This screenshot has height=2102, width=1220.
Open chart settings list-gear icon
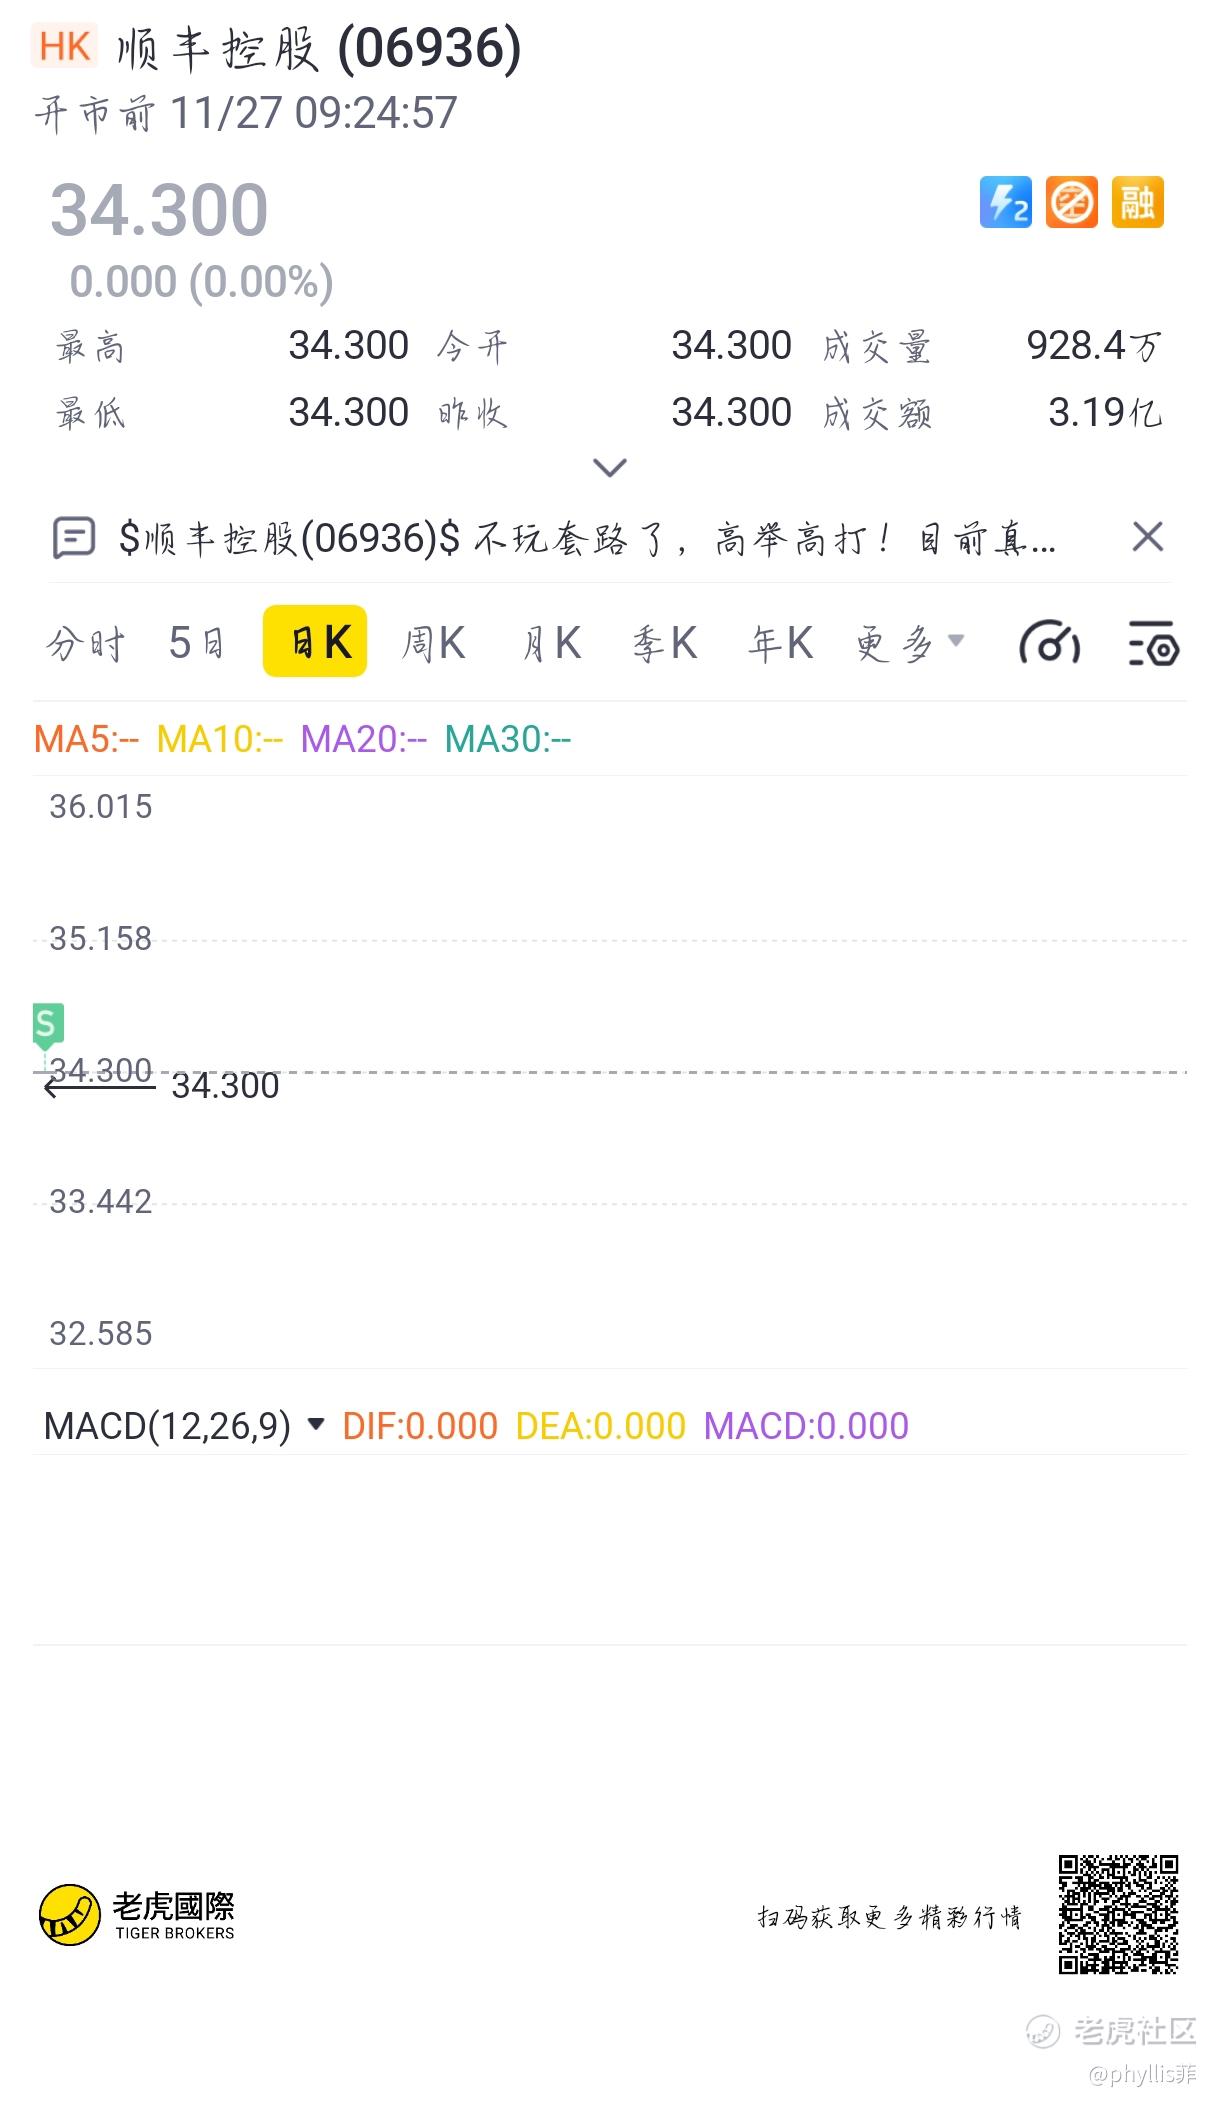[1153, 643]
